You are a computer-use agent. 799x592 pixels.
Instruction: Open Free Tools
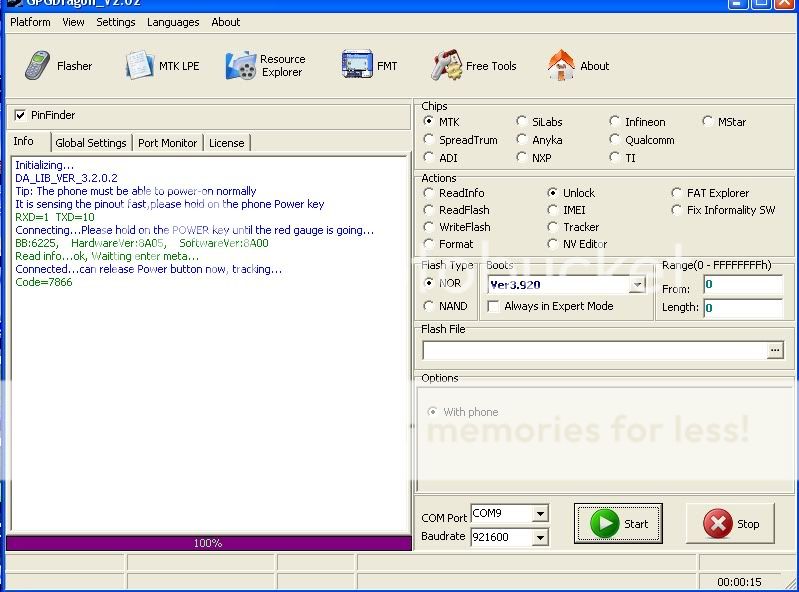click(x=474, y=66)
